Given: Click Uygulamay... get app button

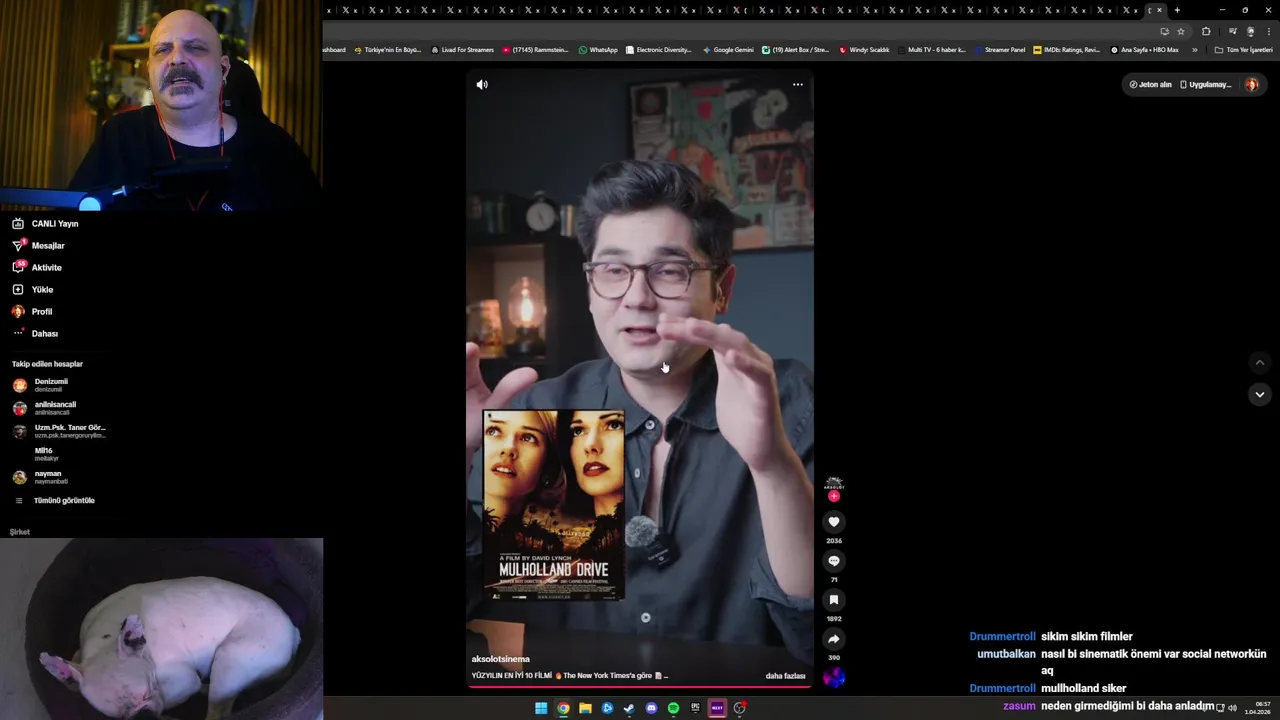Looking at the screenshot, I should (x=1206, y=85).
